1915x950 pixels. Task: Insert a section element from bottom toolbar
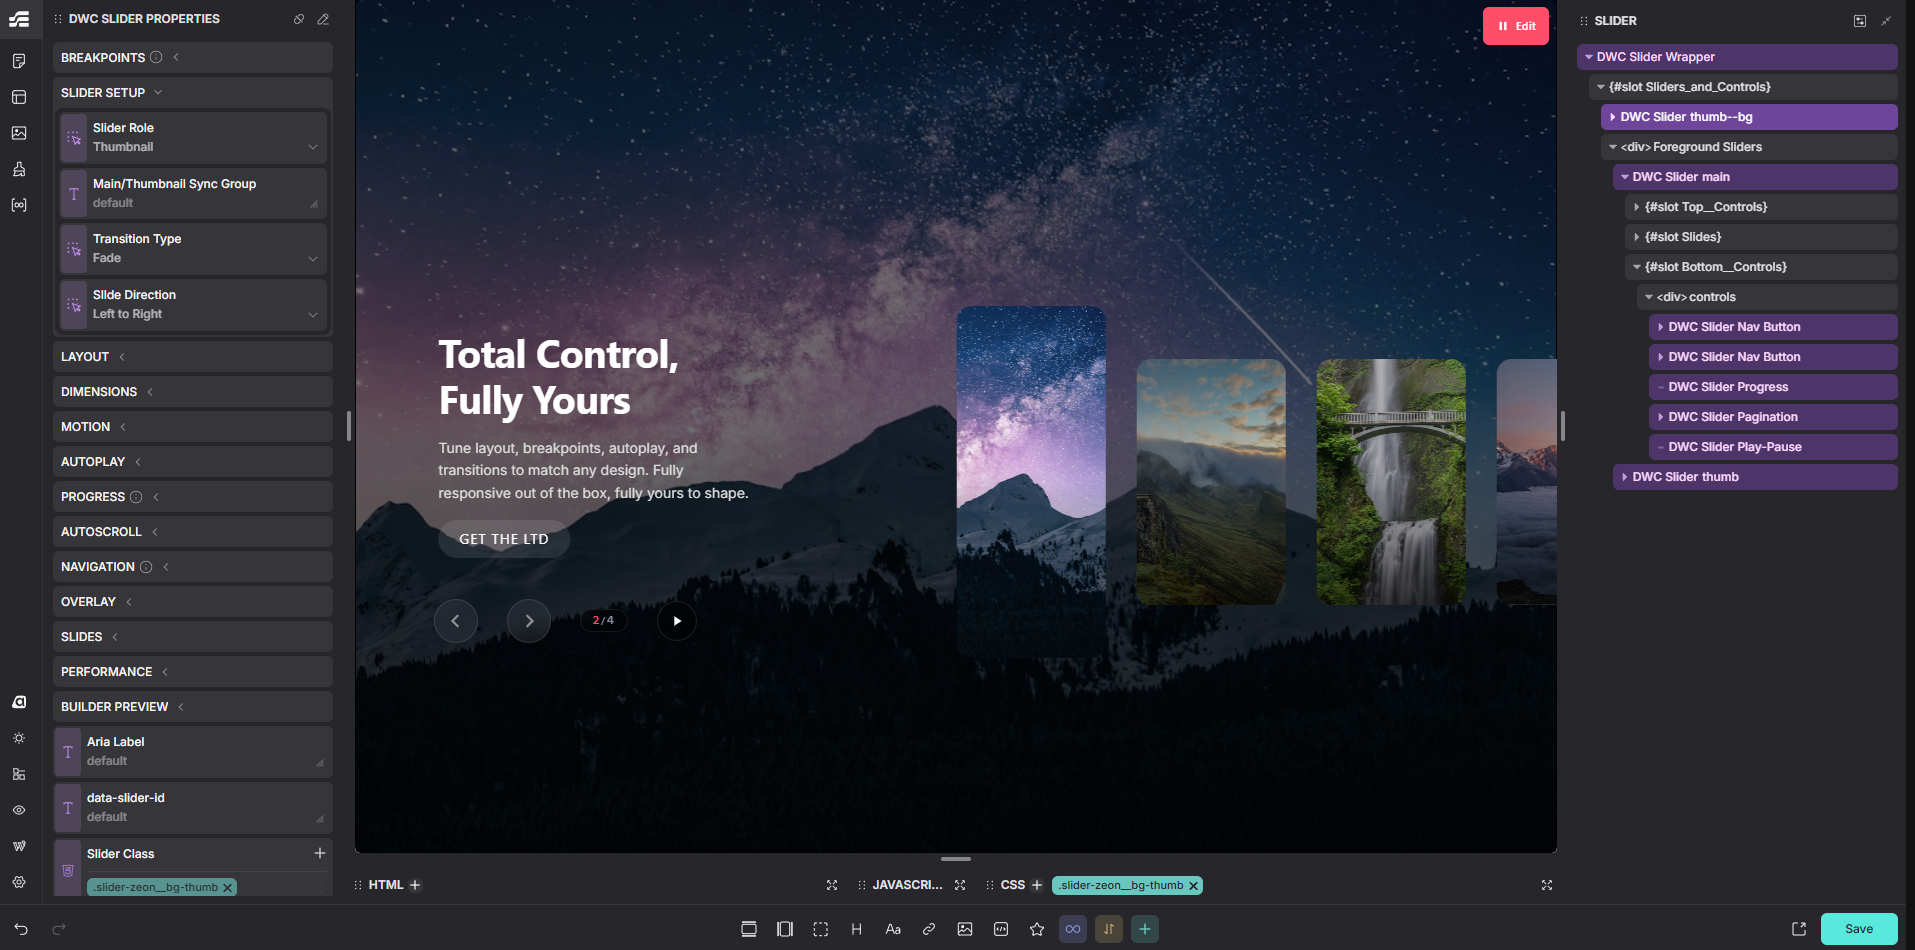pyautogui.click(x=749, y=929)
